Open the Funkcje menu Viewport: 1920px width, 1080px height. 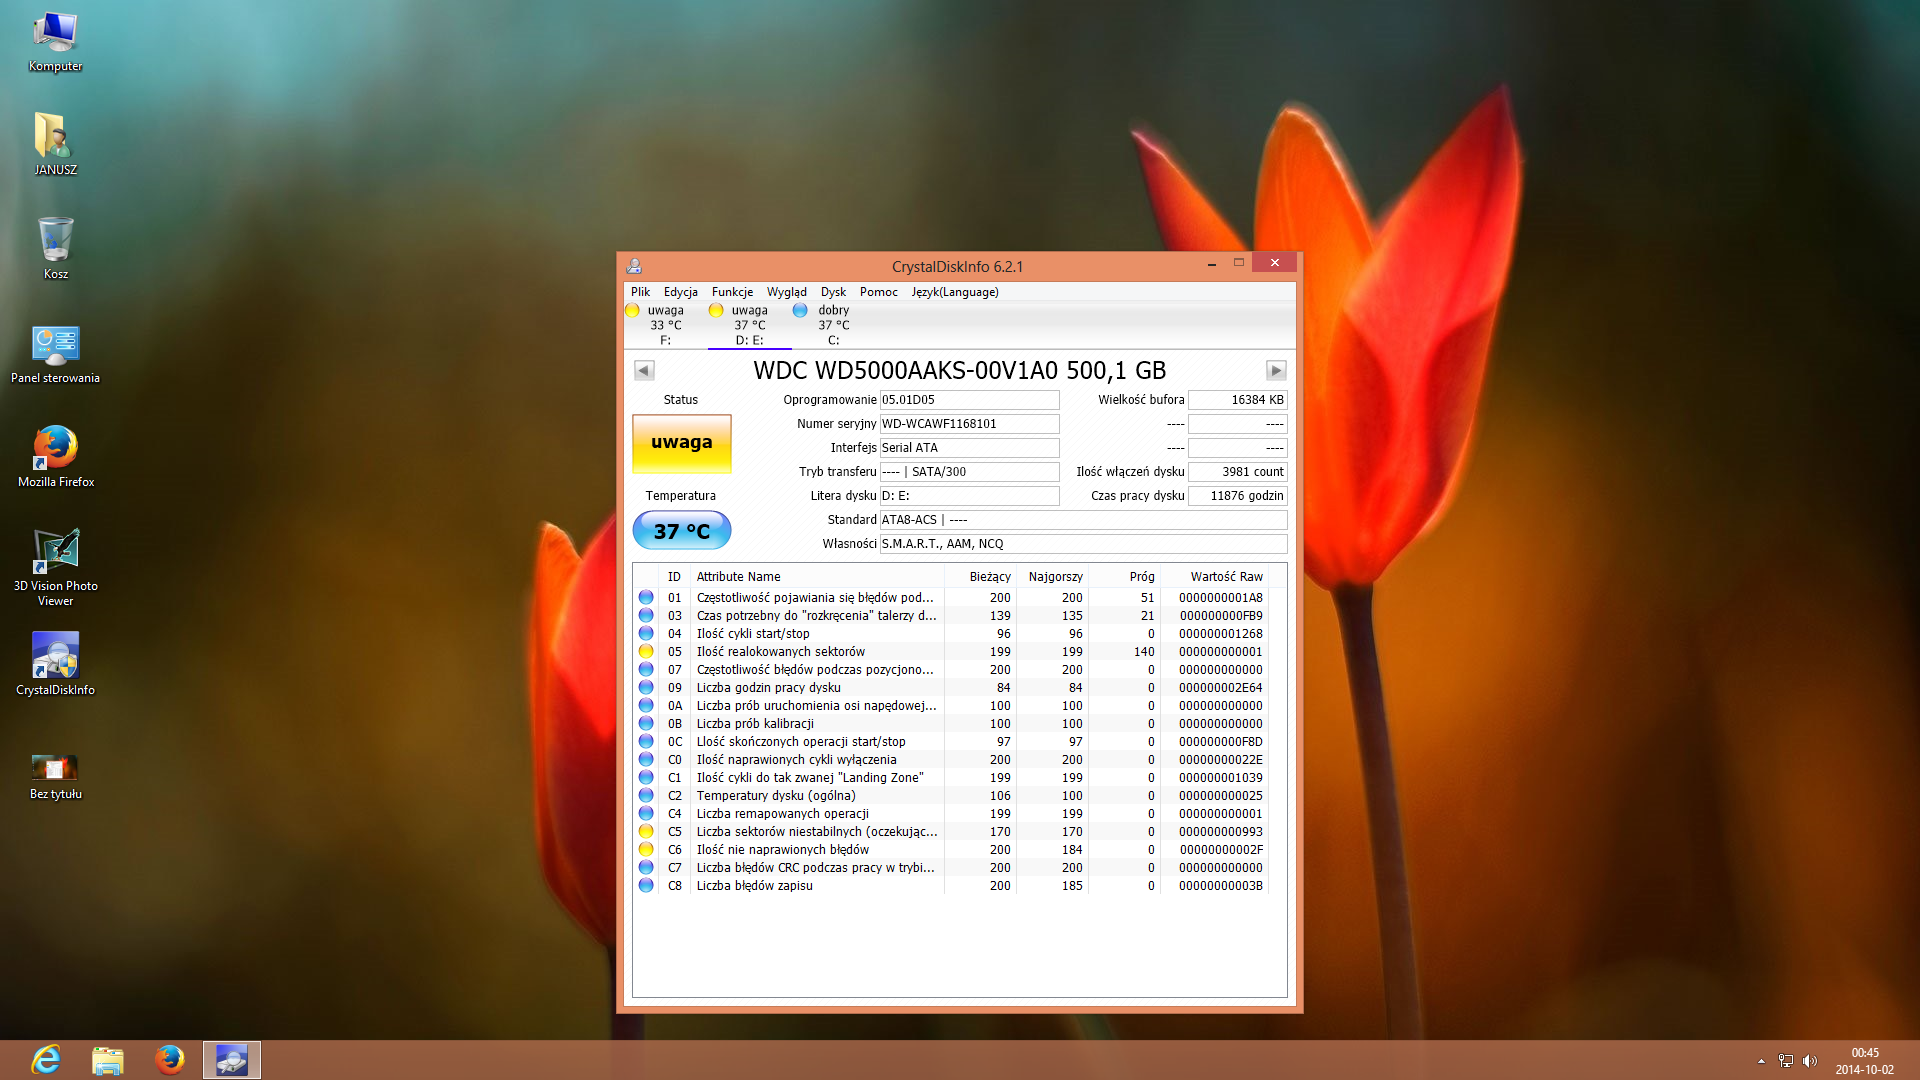(x=732, y=292)
